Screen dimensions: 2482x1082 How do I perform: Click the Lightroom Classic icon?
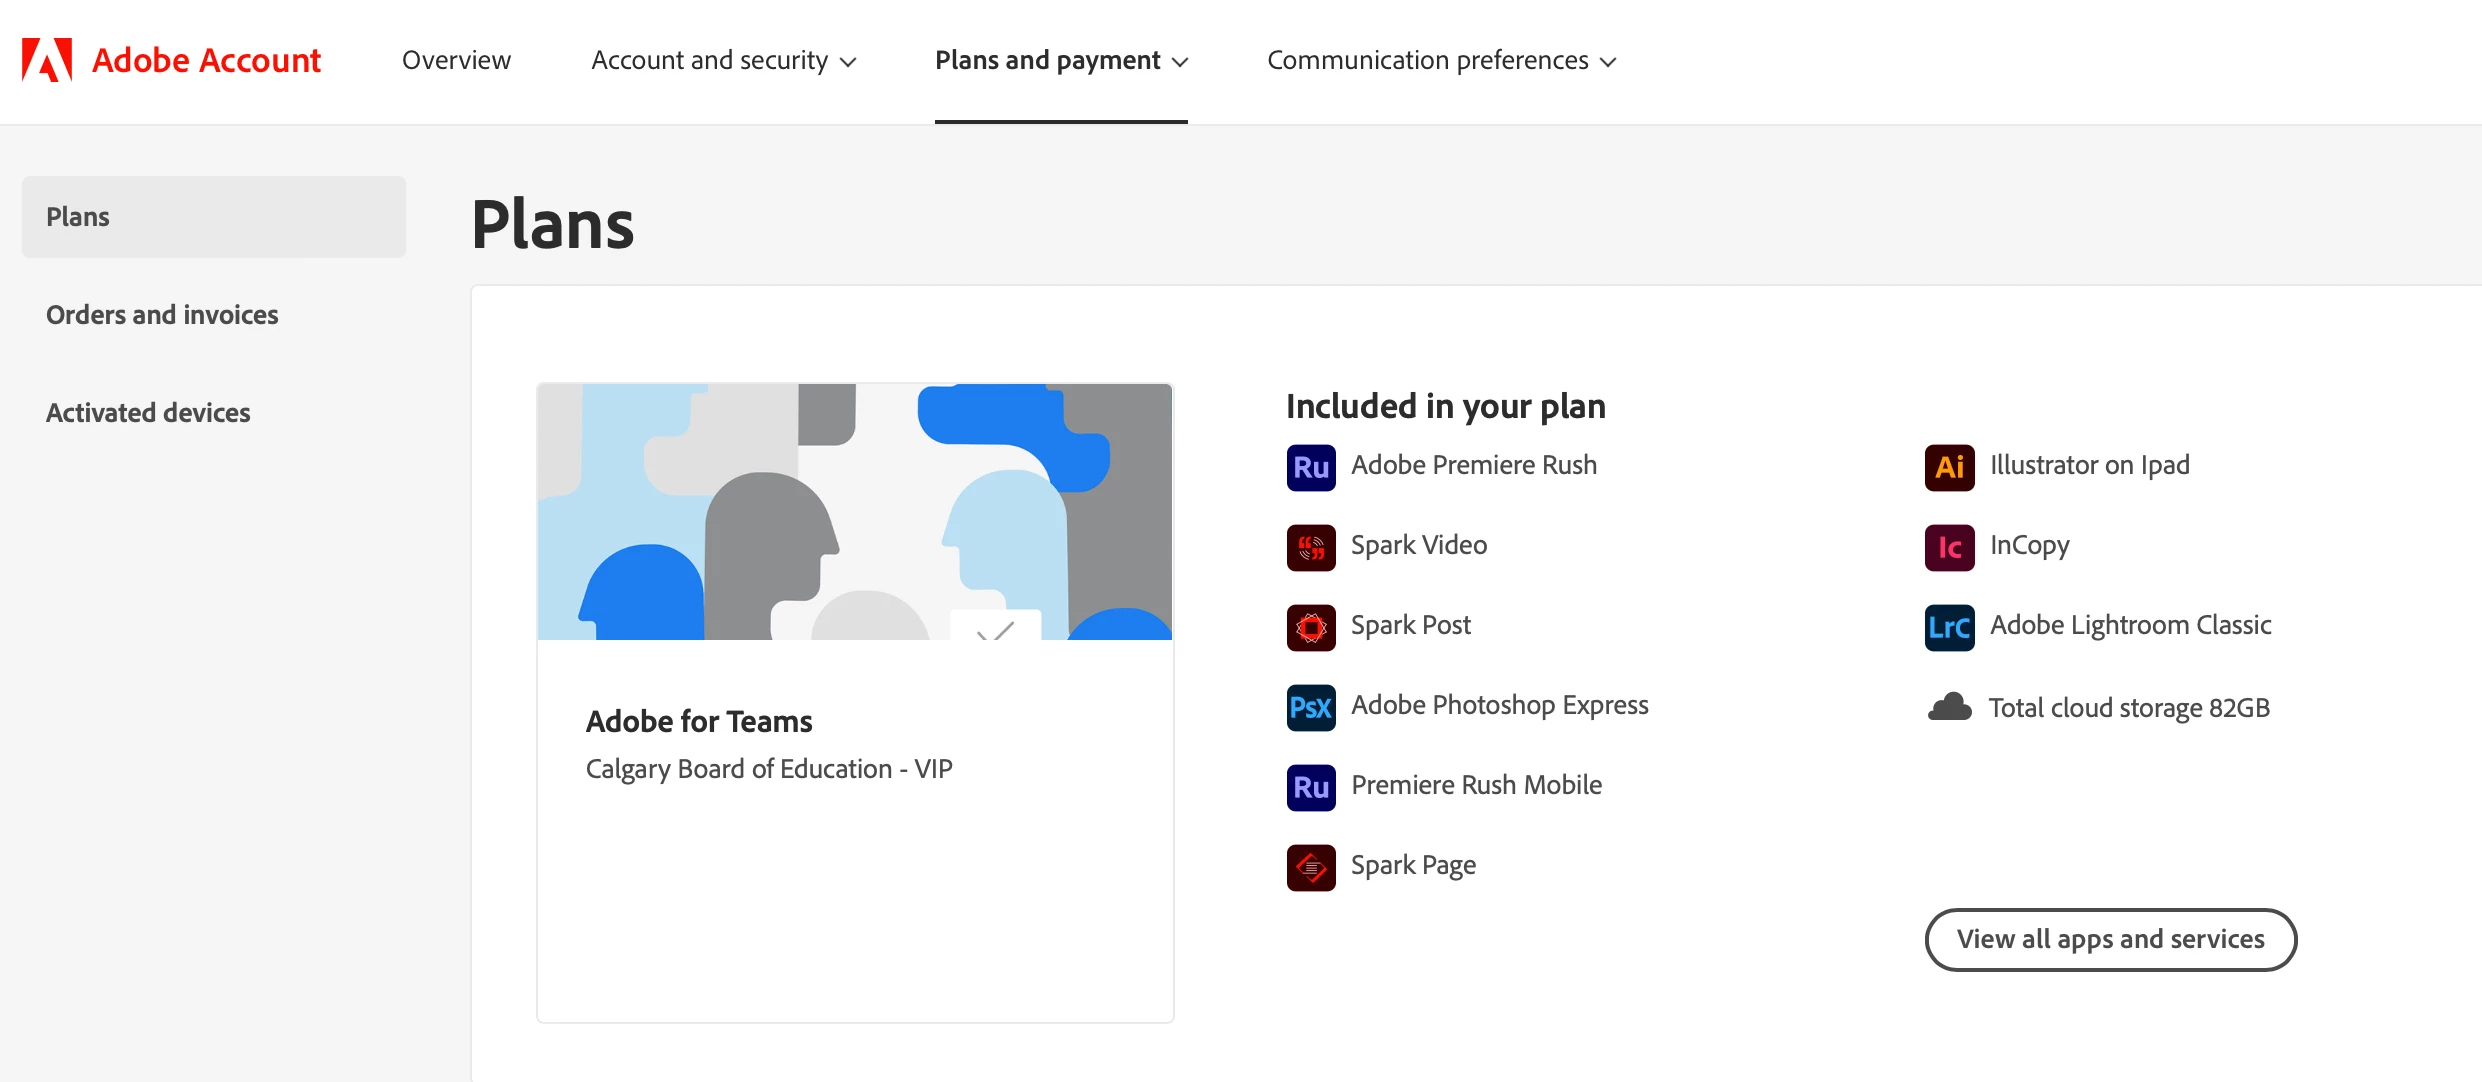point(1948,627)
